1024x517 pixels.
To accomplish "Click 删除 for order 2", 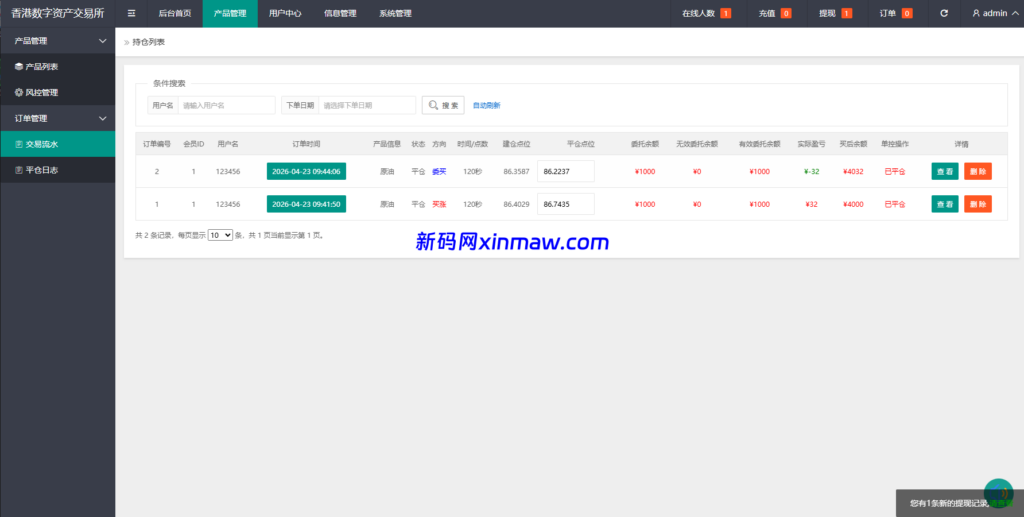I will coord(978,171).
